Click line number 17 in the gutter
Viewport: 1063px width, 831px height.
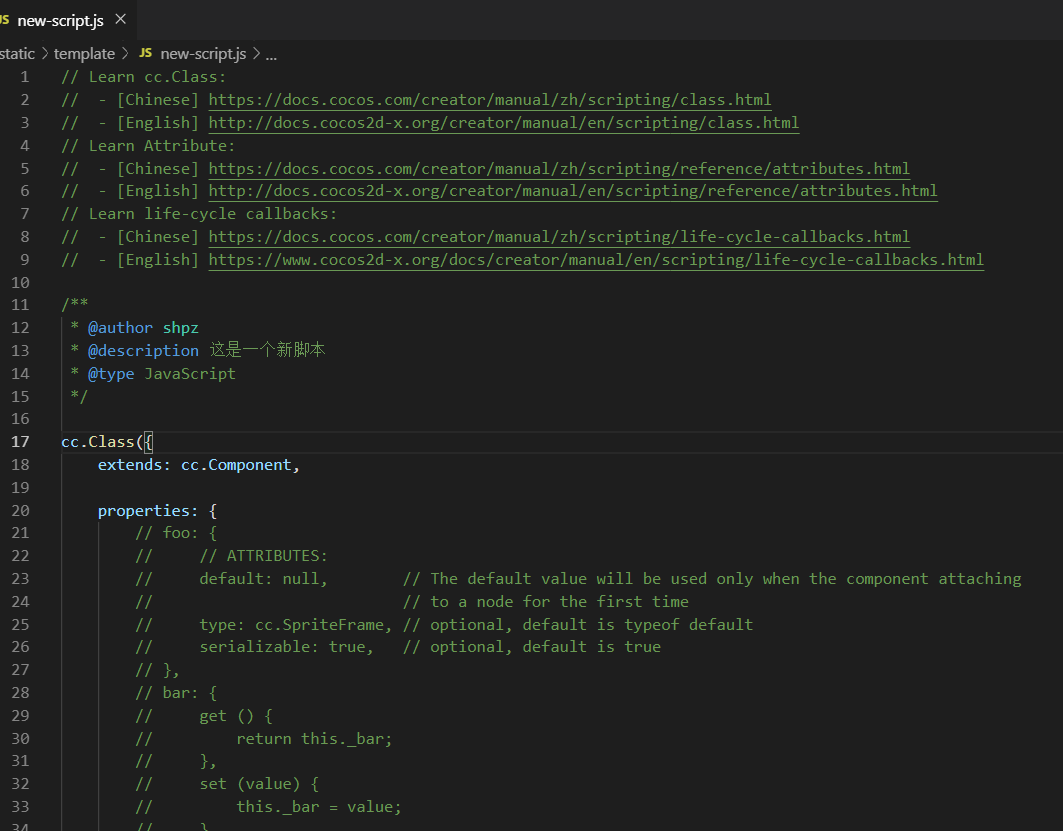coord(20,442)
